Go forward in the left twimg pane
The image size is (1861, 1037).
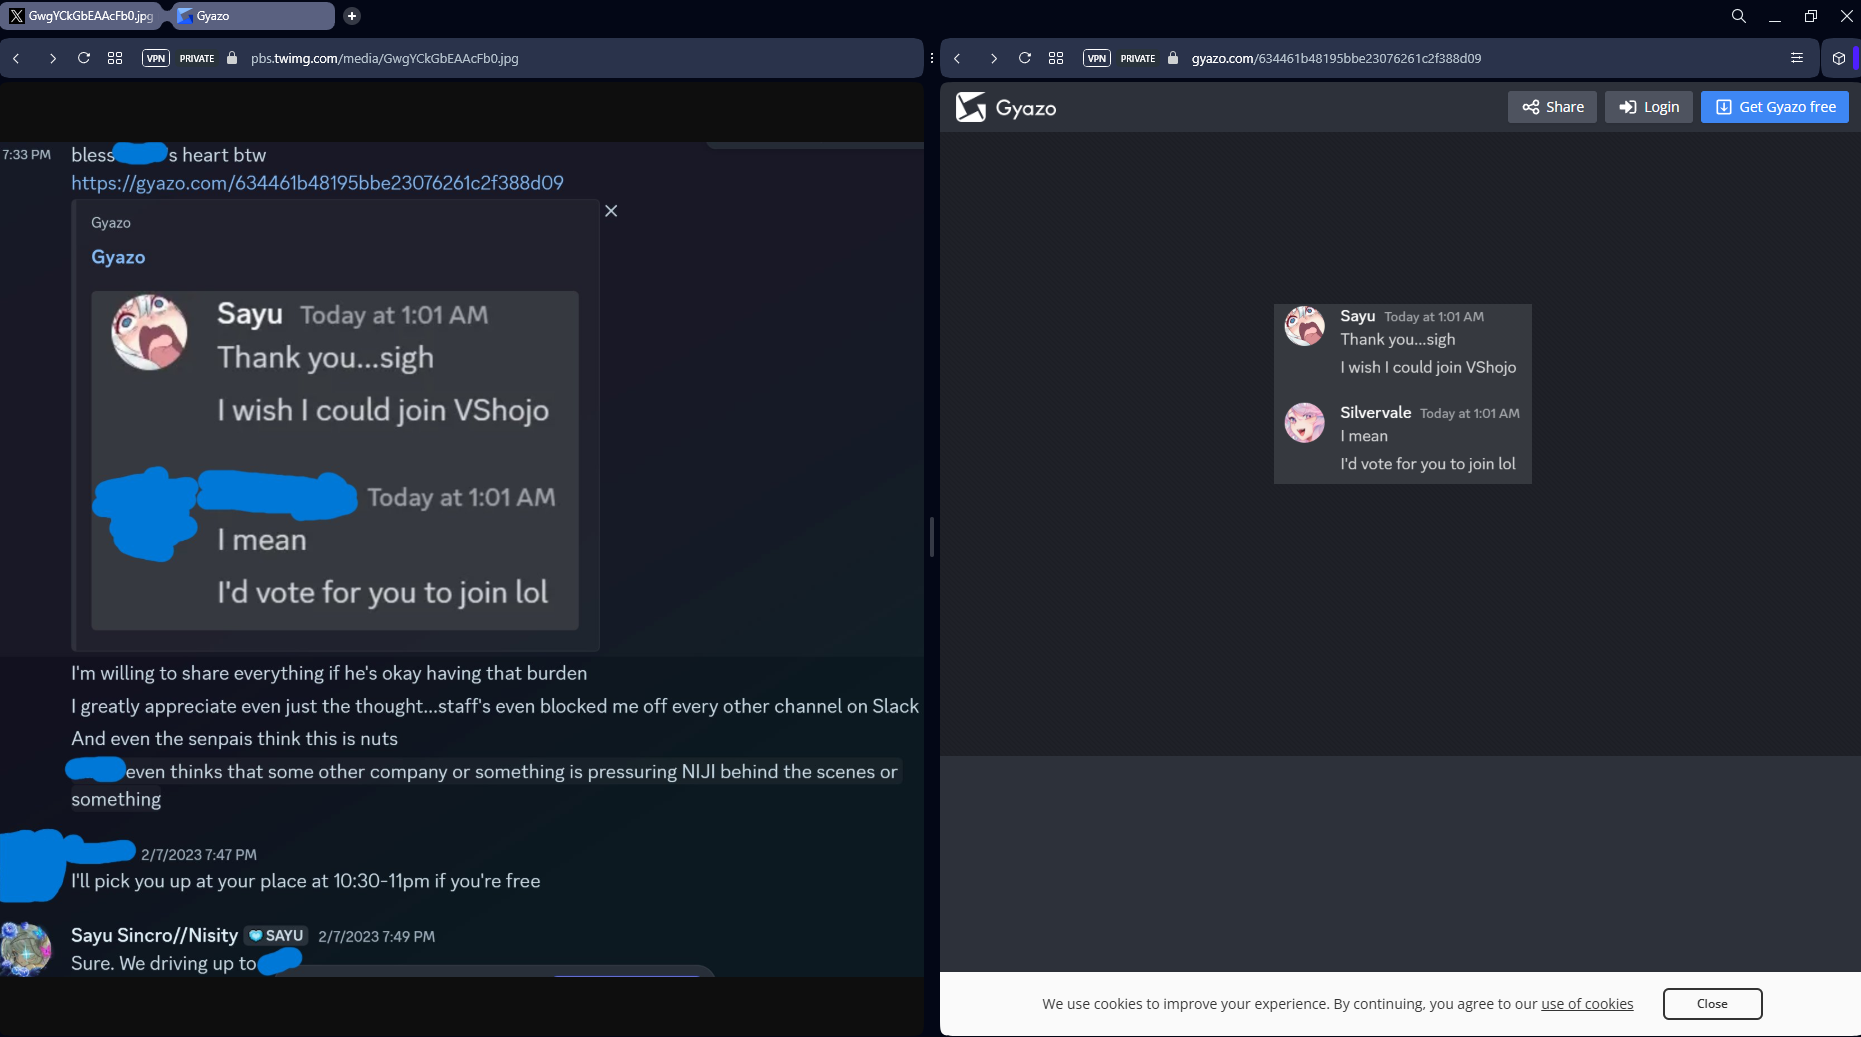pos(52,58)
